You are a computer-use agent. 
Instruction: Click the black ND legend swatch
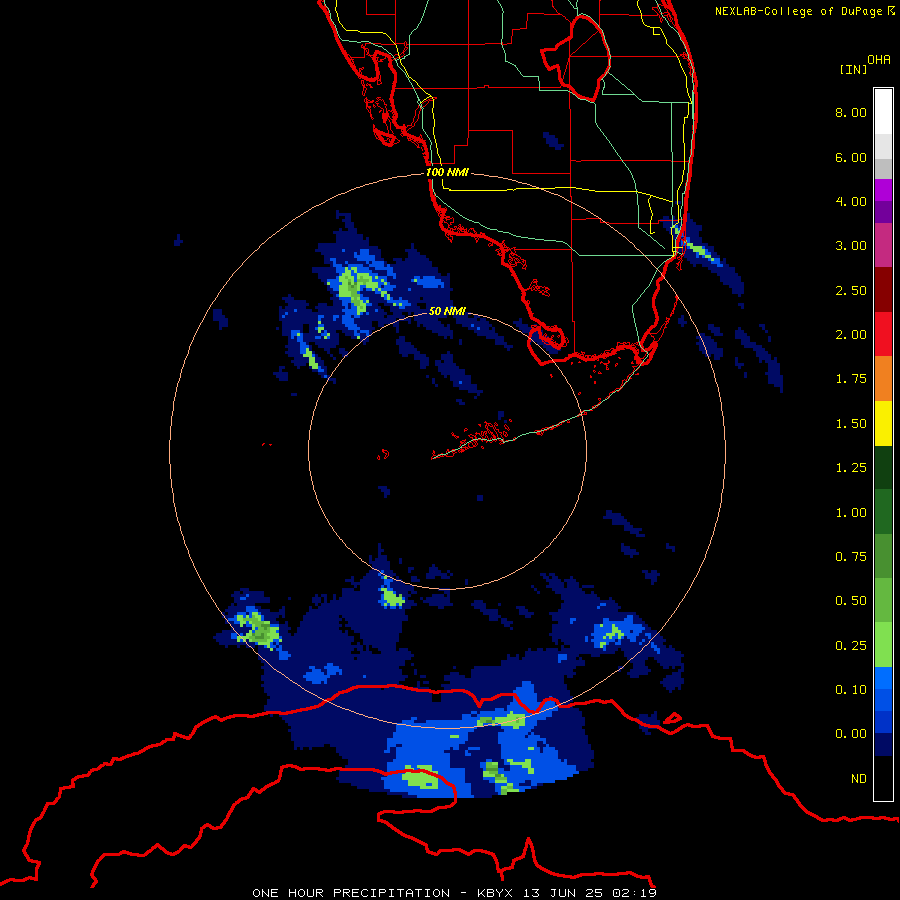point(883,778)
